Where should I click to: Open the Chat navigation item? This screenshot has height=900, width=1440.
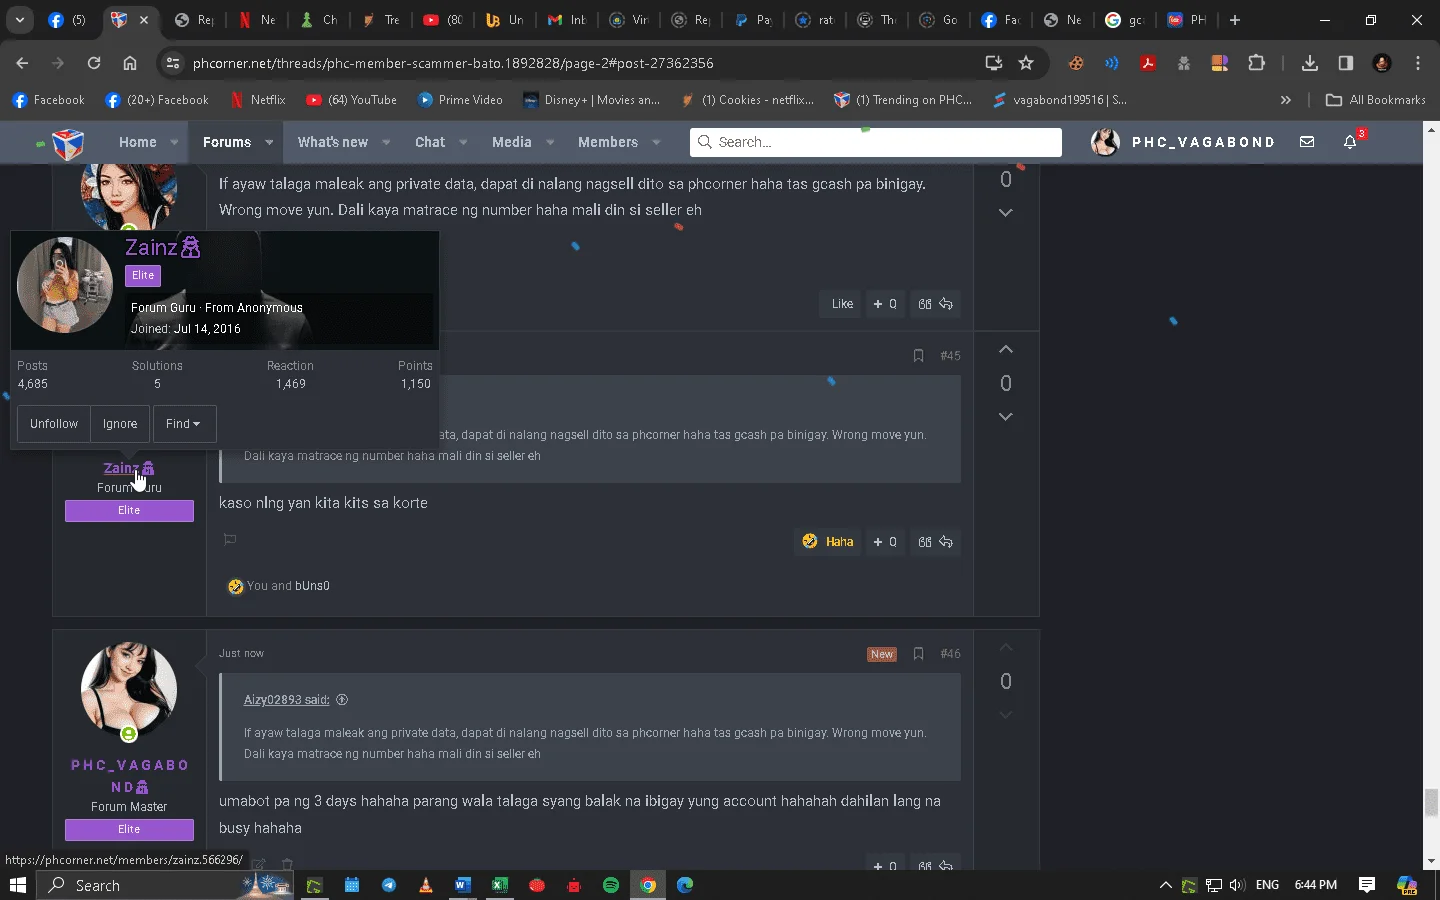coord(430,142)
